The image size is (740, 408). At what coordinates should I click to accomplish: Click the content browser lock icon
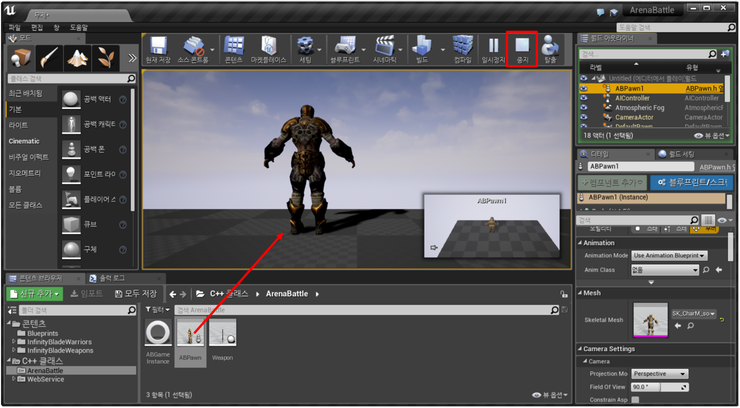pyautogui.click(x=563, y=294)
